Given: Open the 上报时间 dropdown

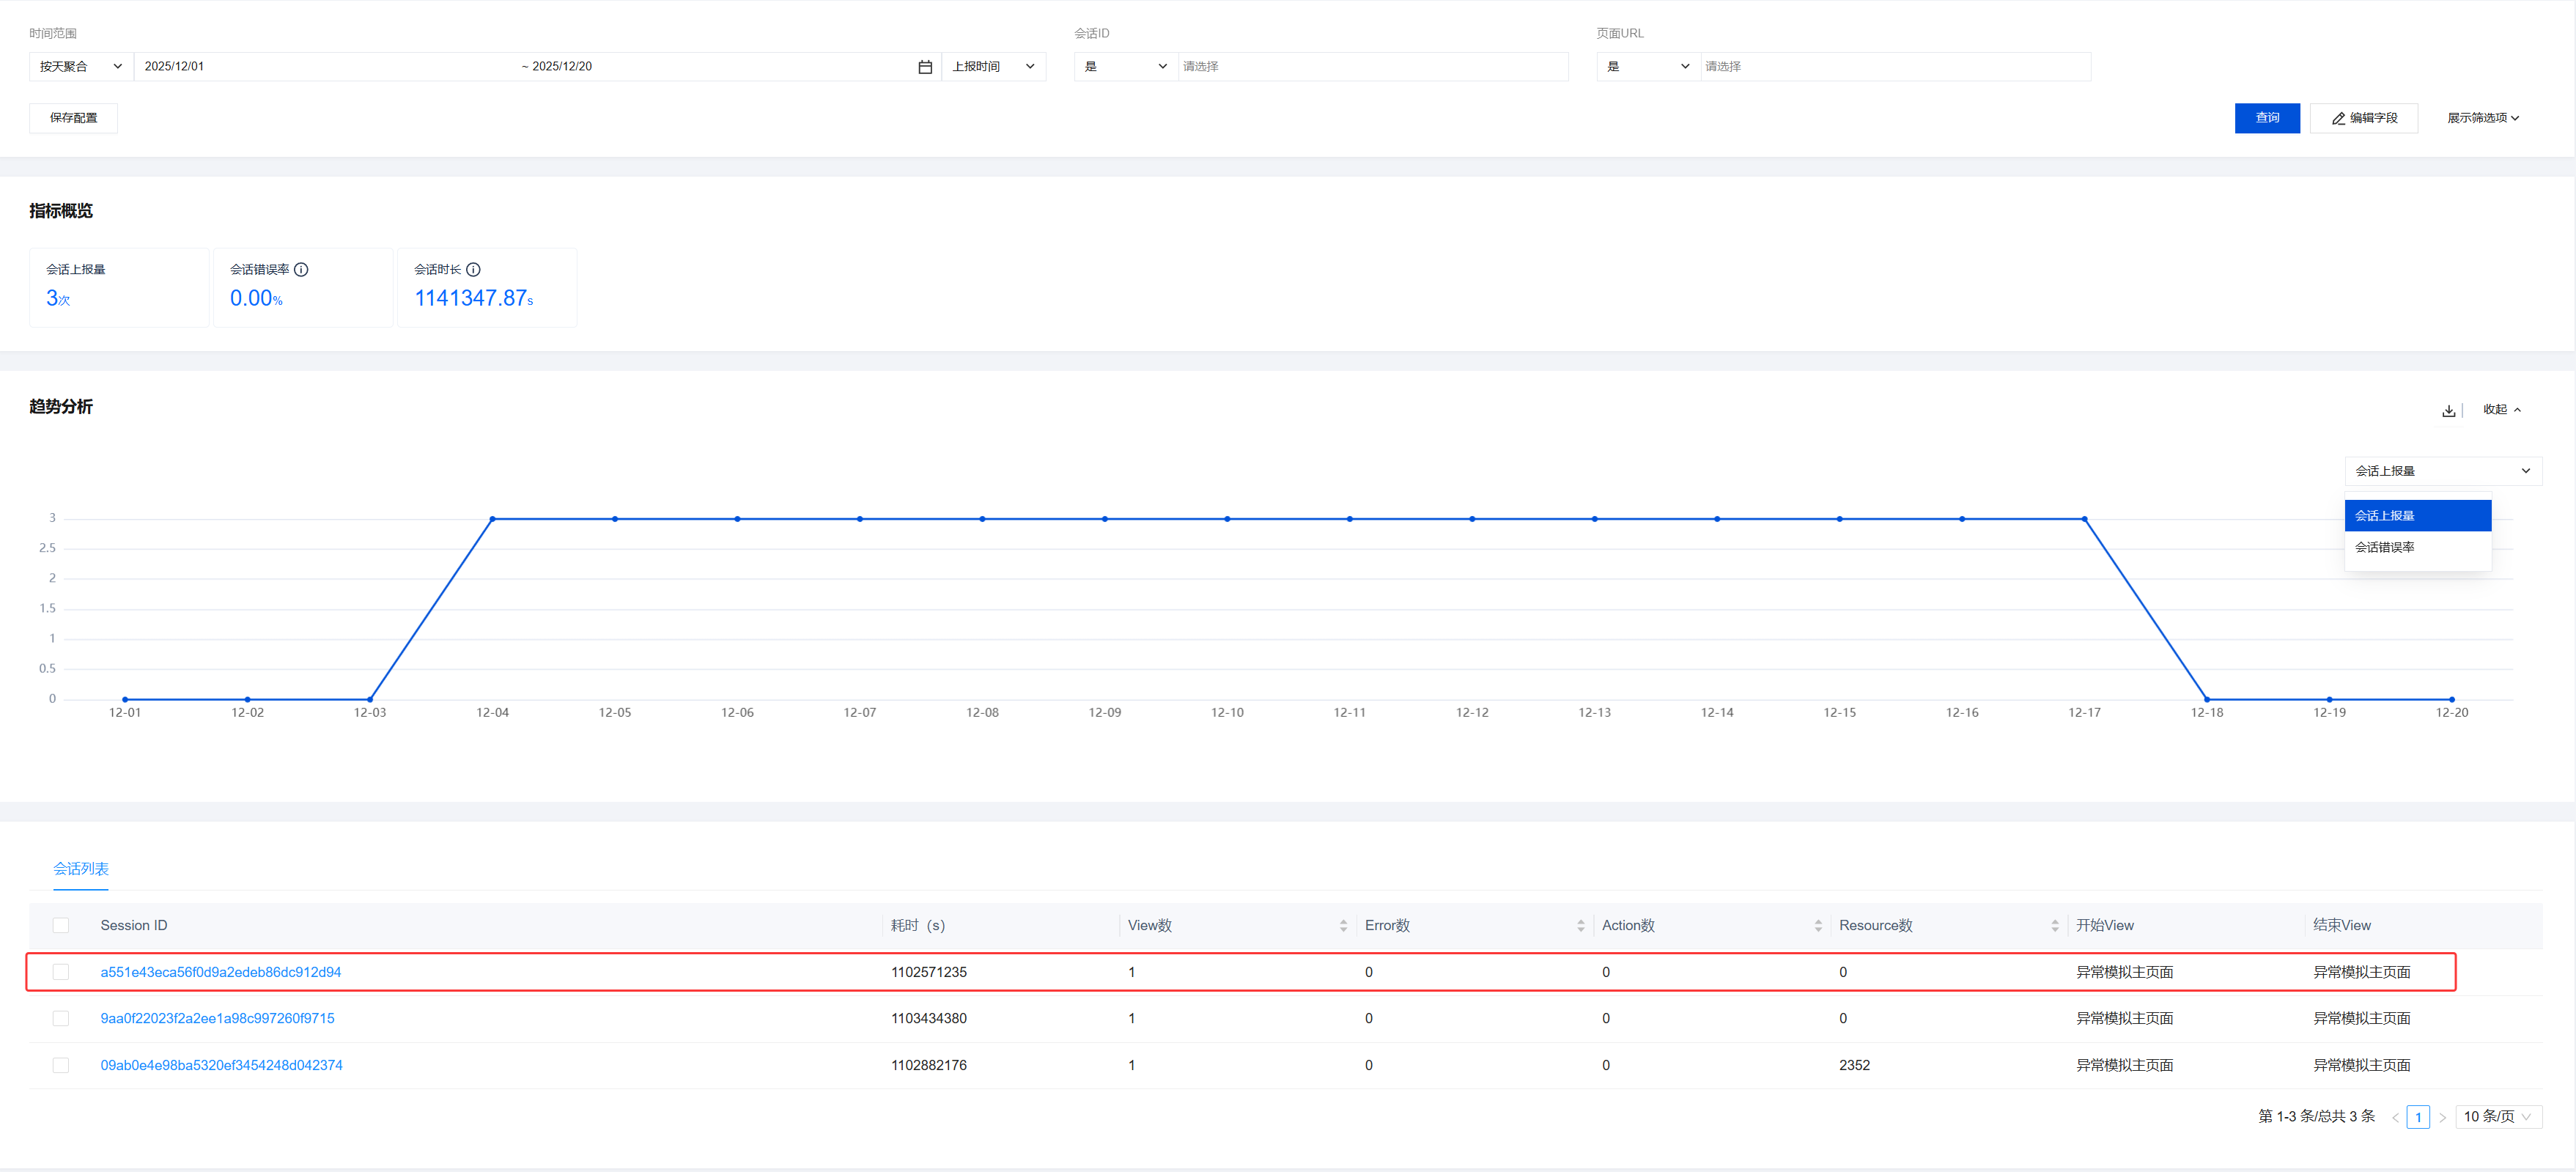Looking at the screenshot, I should (992, 67).
